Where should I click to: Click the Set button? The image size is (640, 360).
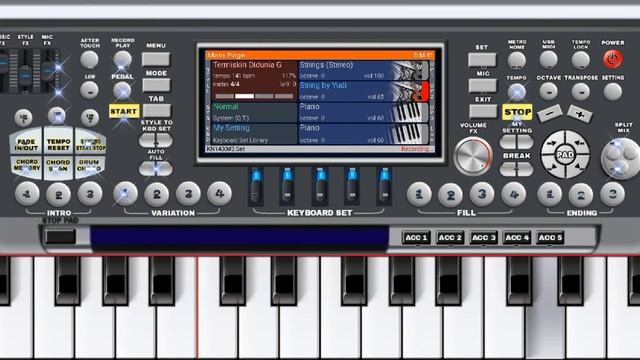pos(482,60)
